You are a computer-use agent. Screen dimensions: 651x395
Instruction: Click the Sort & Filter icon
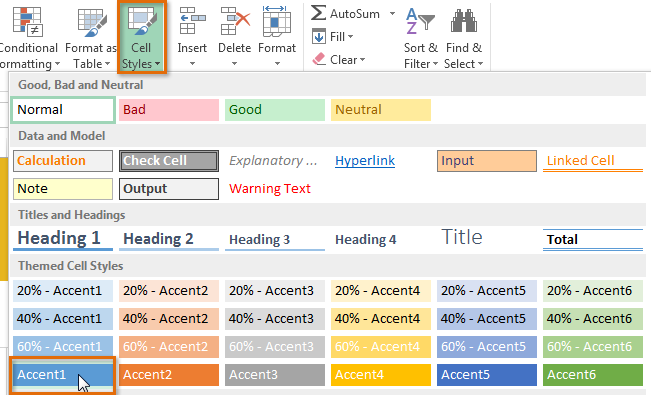(420, 21)
